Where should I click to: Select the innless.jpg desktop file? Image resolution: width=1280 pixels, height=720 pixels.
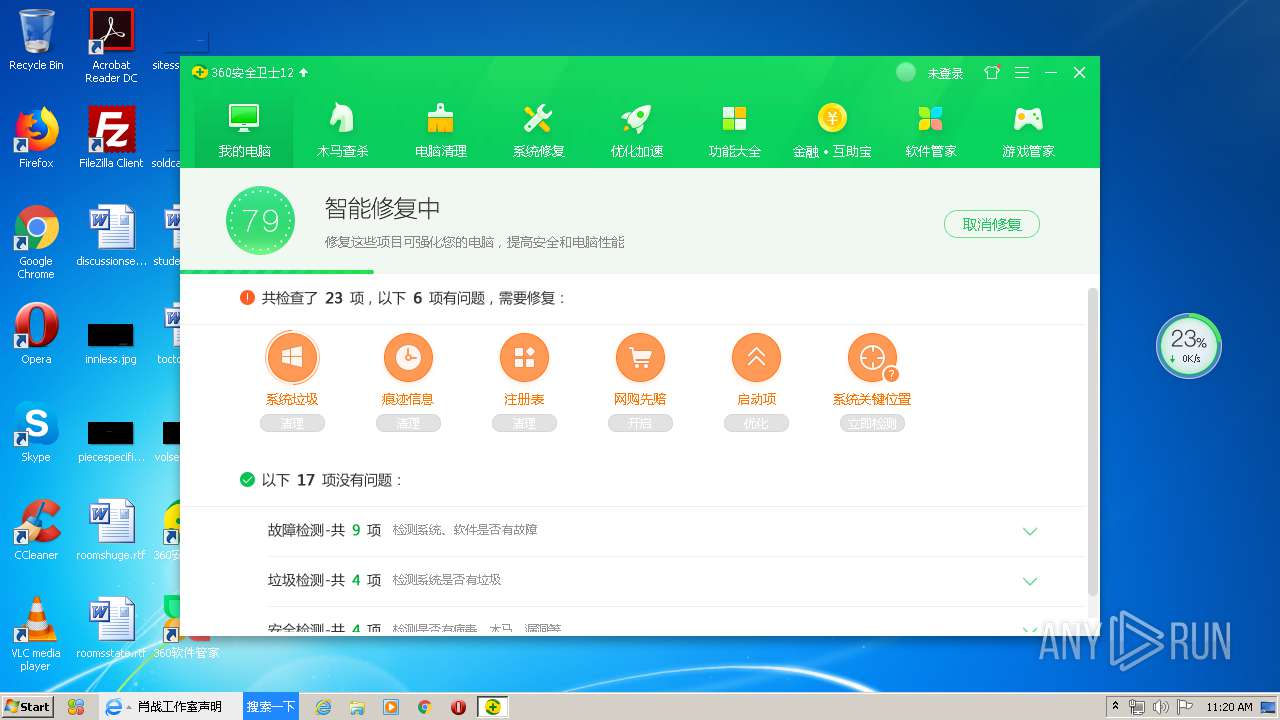click(x=111, y=342)
